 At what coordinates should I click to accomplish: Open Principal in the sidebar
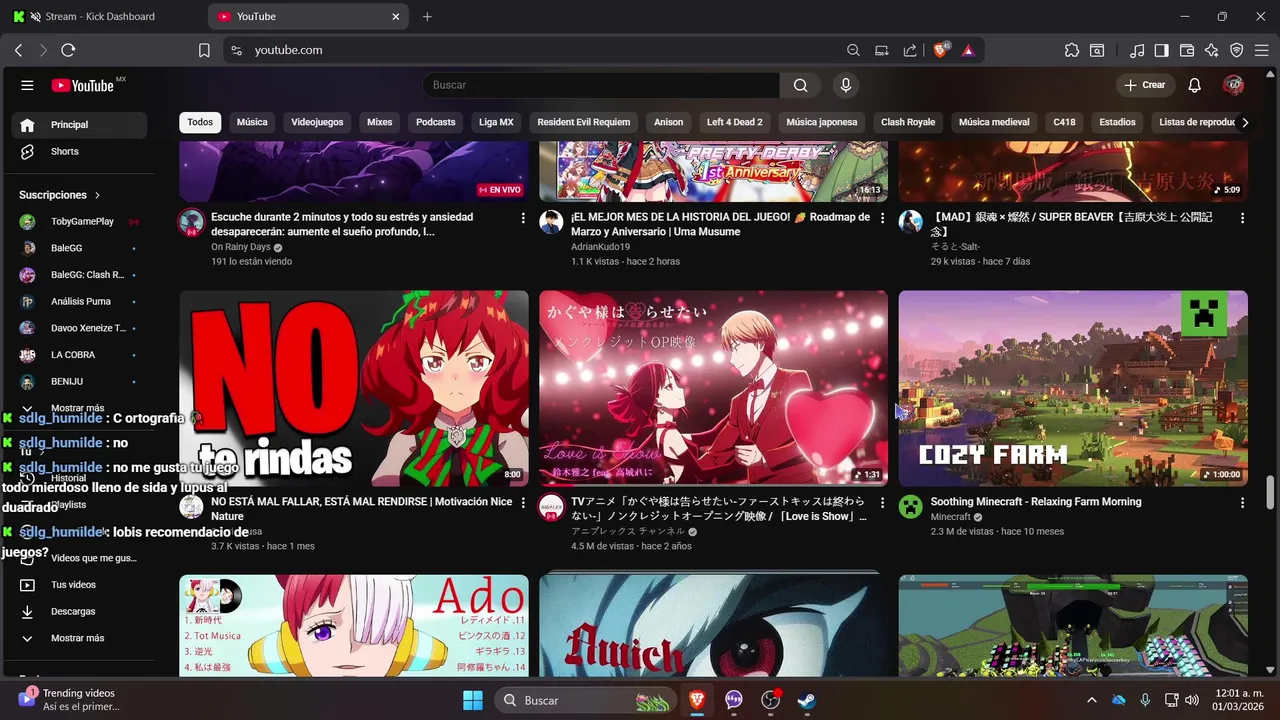(79, 125)
